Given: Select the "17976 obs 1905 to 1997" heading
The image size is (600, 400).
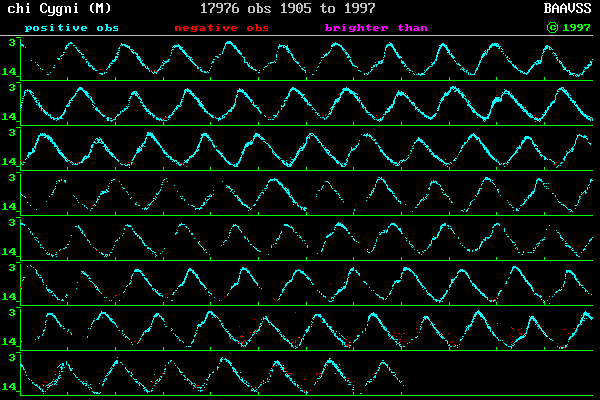Looking at the screenshot, I should [x=288, y=8].
